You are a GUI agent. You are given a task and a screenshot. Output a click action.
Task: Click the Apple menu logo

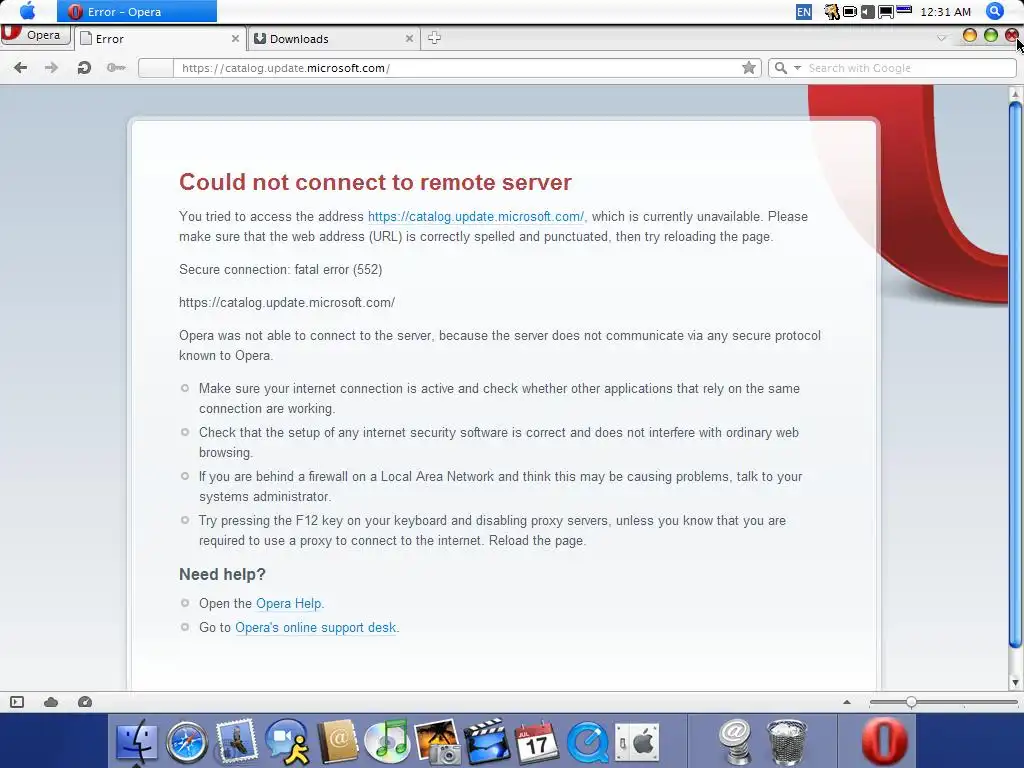tap(27, 11)
